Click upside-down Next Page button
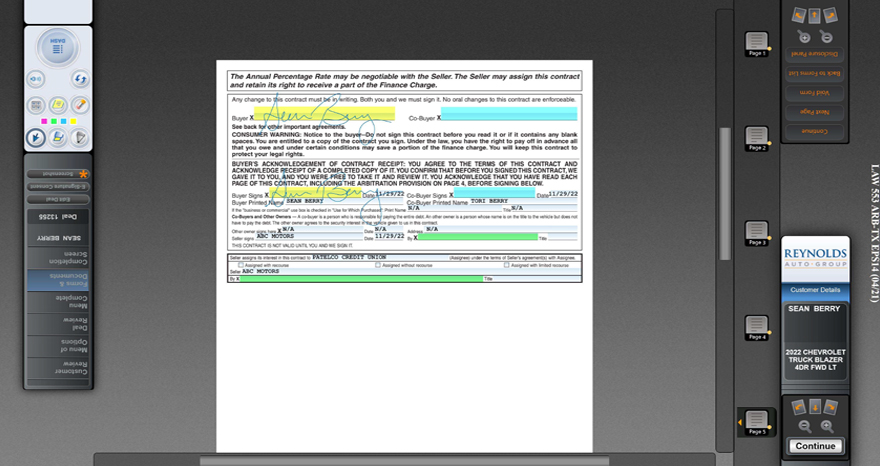Image resolution: width=880 pixels, height=466 pixels. coord(814,112)
